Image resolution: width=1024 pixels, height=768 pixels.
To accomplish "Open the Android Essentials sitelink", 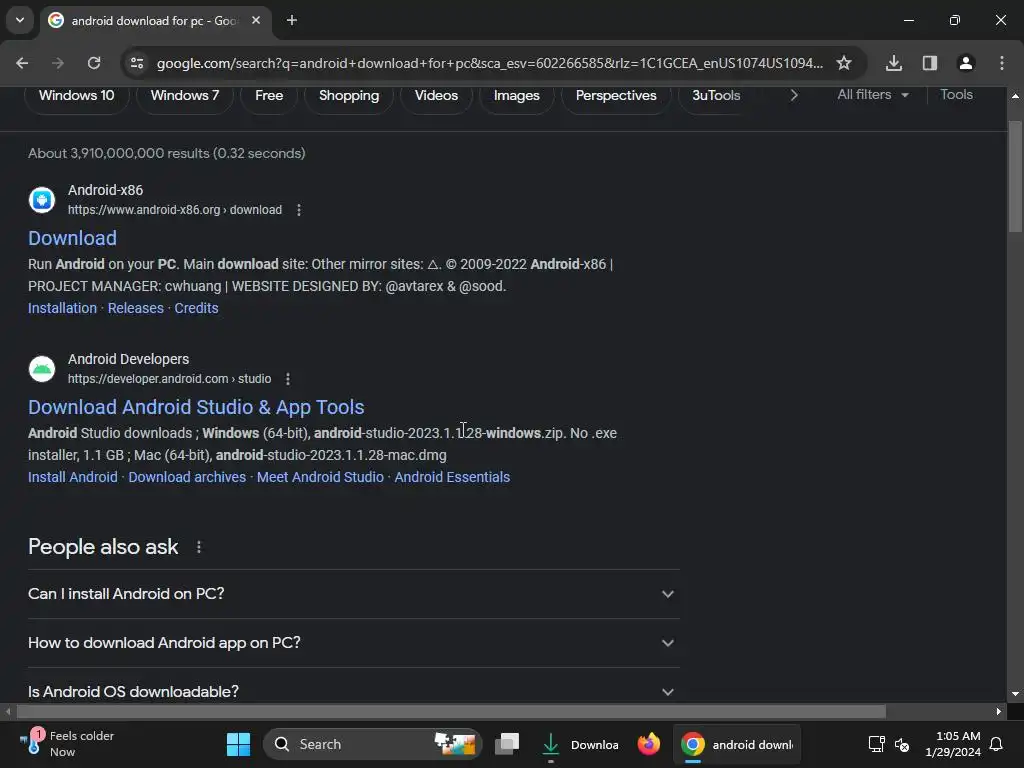I will point(452,477).
